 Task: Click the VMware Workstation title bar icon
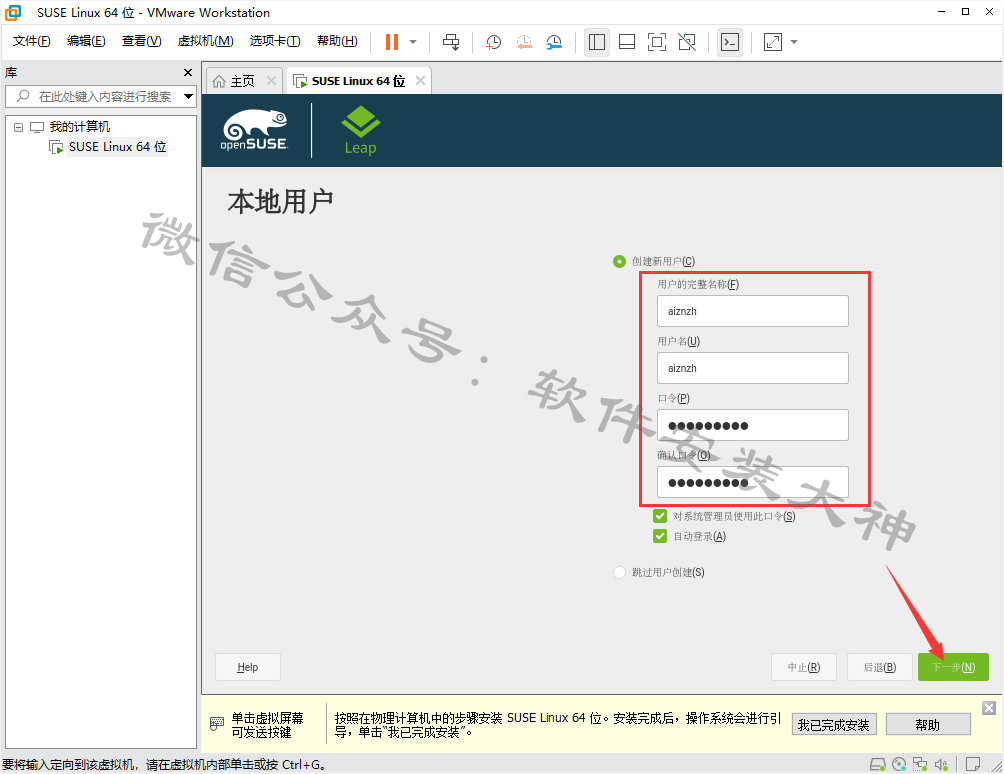pos(13,12)
